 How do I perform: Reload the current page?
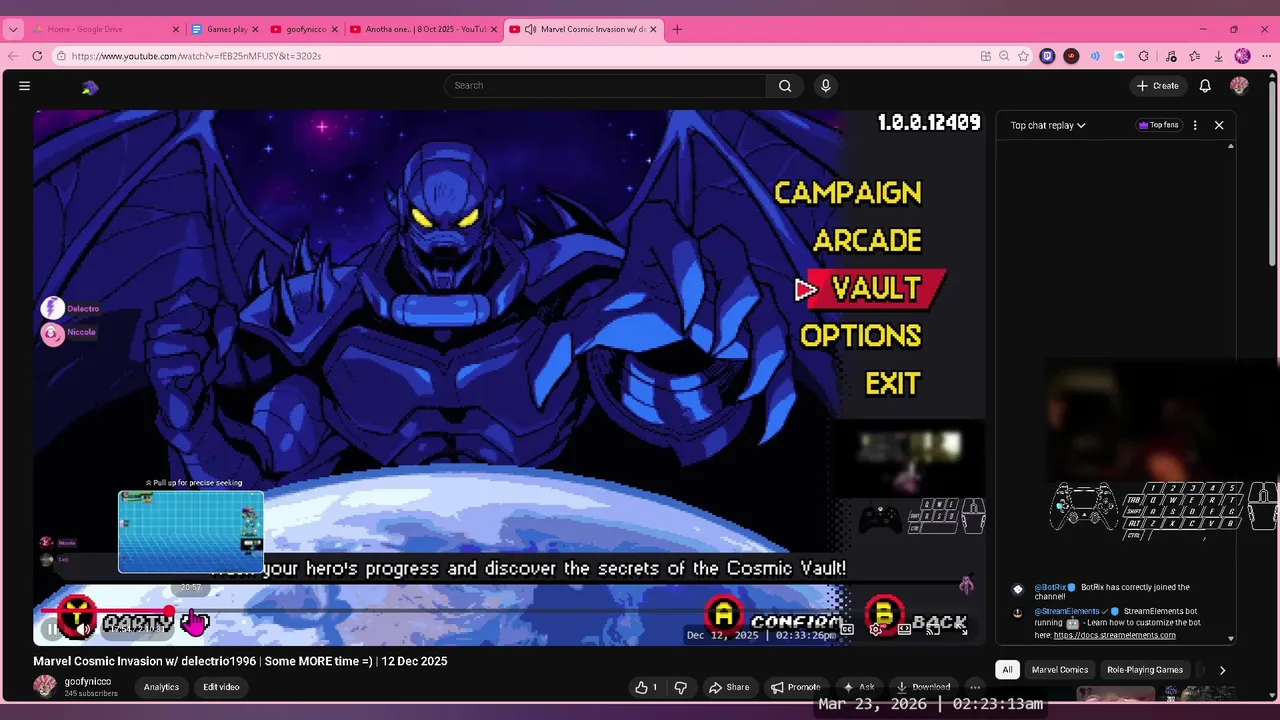37,56
